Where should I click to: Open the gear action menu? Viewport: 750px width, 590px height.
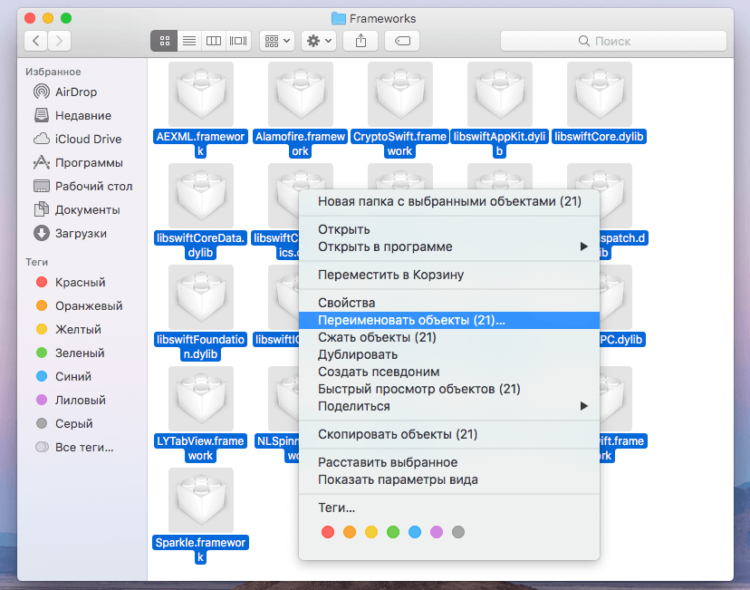coord(319,41)
